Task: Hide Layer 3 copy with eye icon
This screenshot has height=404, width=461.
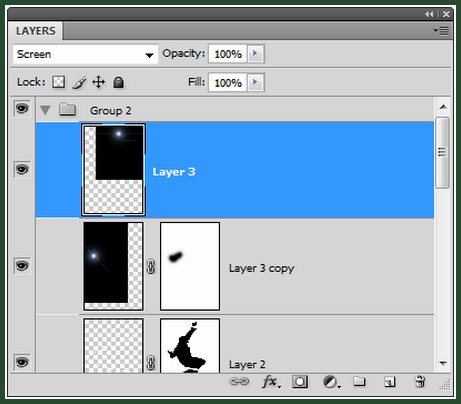Action: 22,266
